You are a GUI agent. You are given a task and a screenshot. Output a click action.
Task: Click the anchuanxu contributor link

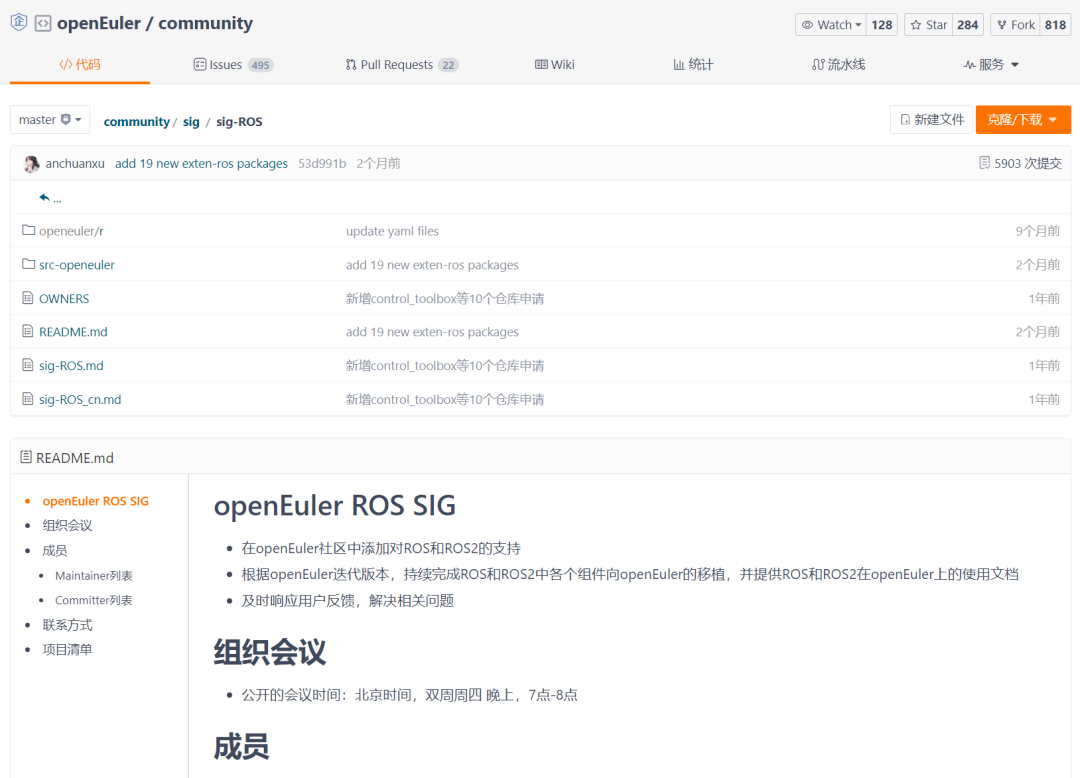[x=75, y=162]
